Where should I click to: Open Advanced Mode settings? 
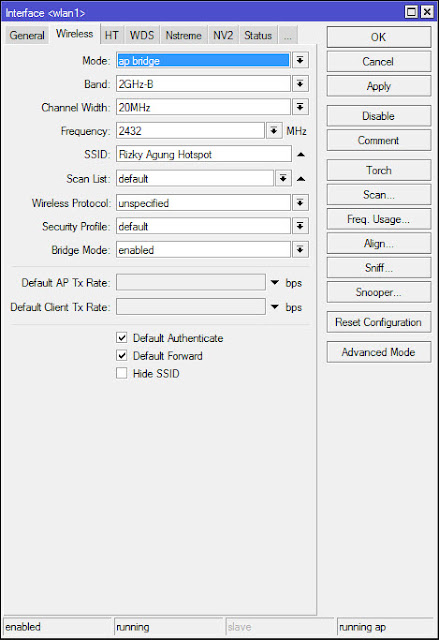[379, 352]
